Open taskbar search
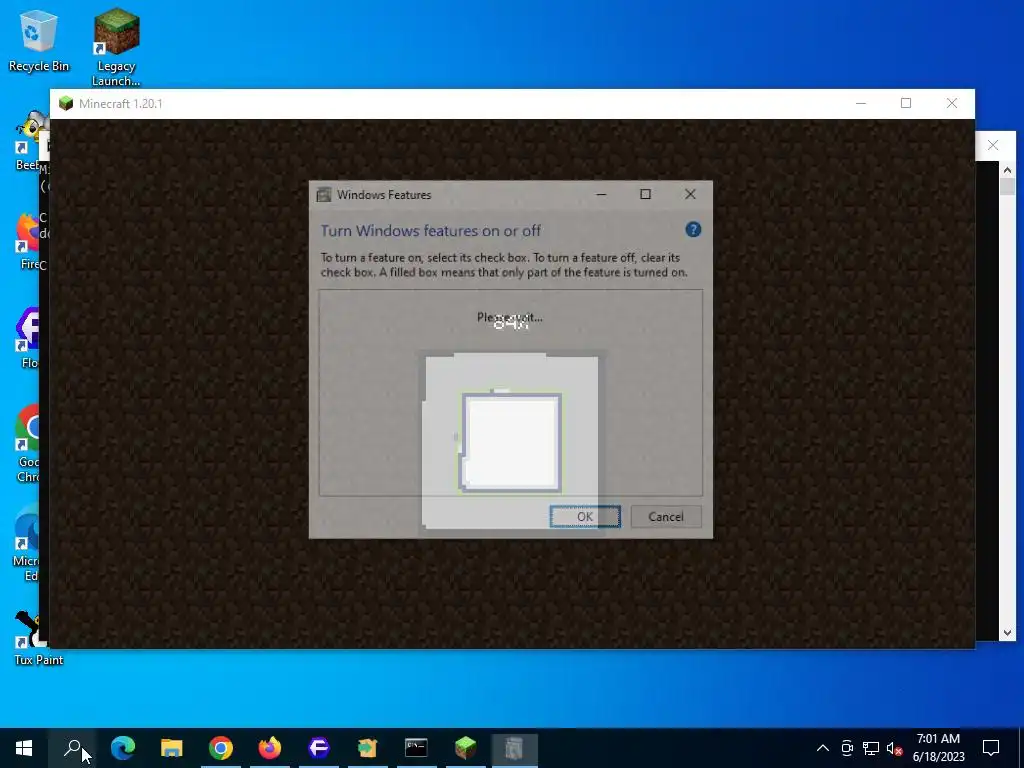Viewport: 1024px width, 768px height. pos(72,748)
